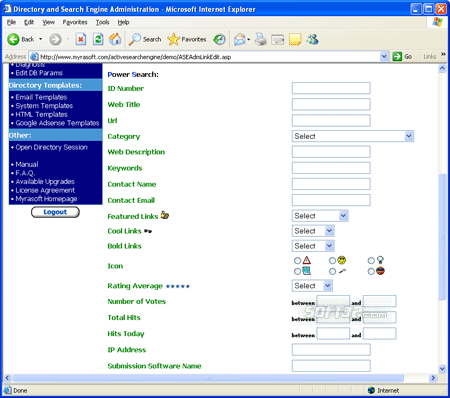Image resolution: width=450 pixels, height=398 pixels.
Task: Go to Home page icon
Action: (x=115, y=39)
